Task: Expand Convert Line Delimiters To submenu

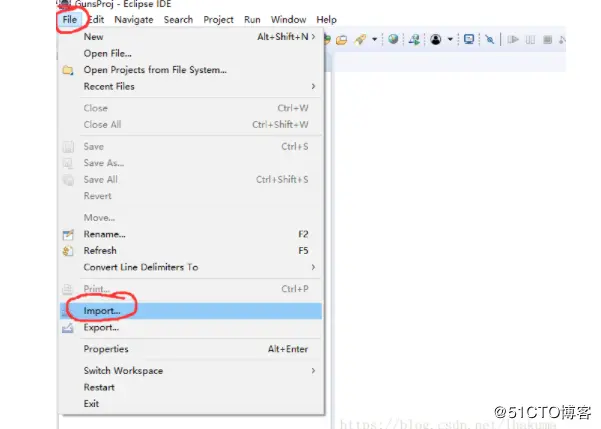Action: [x=191, y=267]
